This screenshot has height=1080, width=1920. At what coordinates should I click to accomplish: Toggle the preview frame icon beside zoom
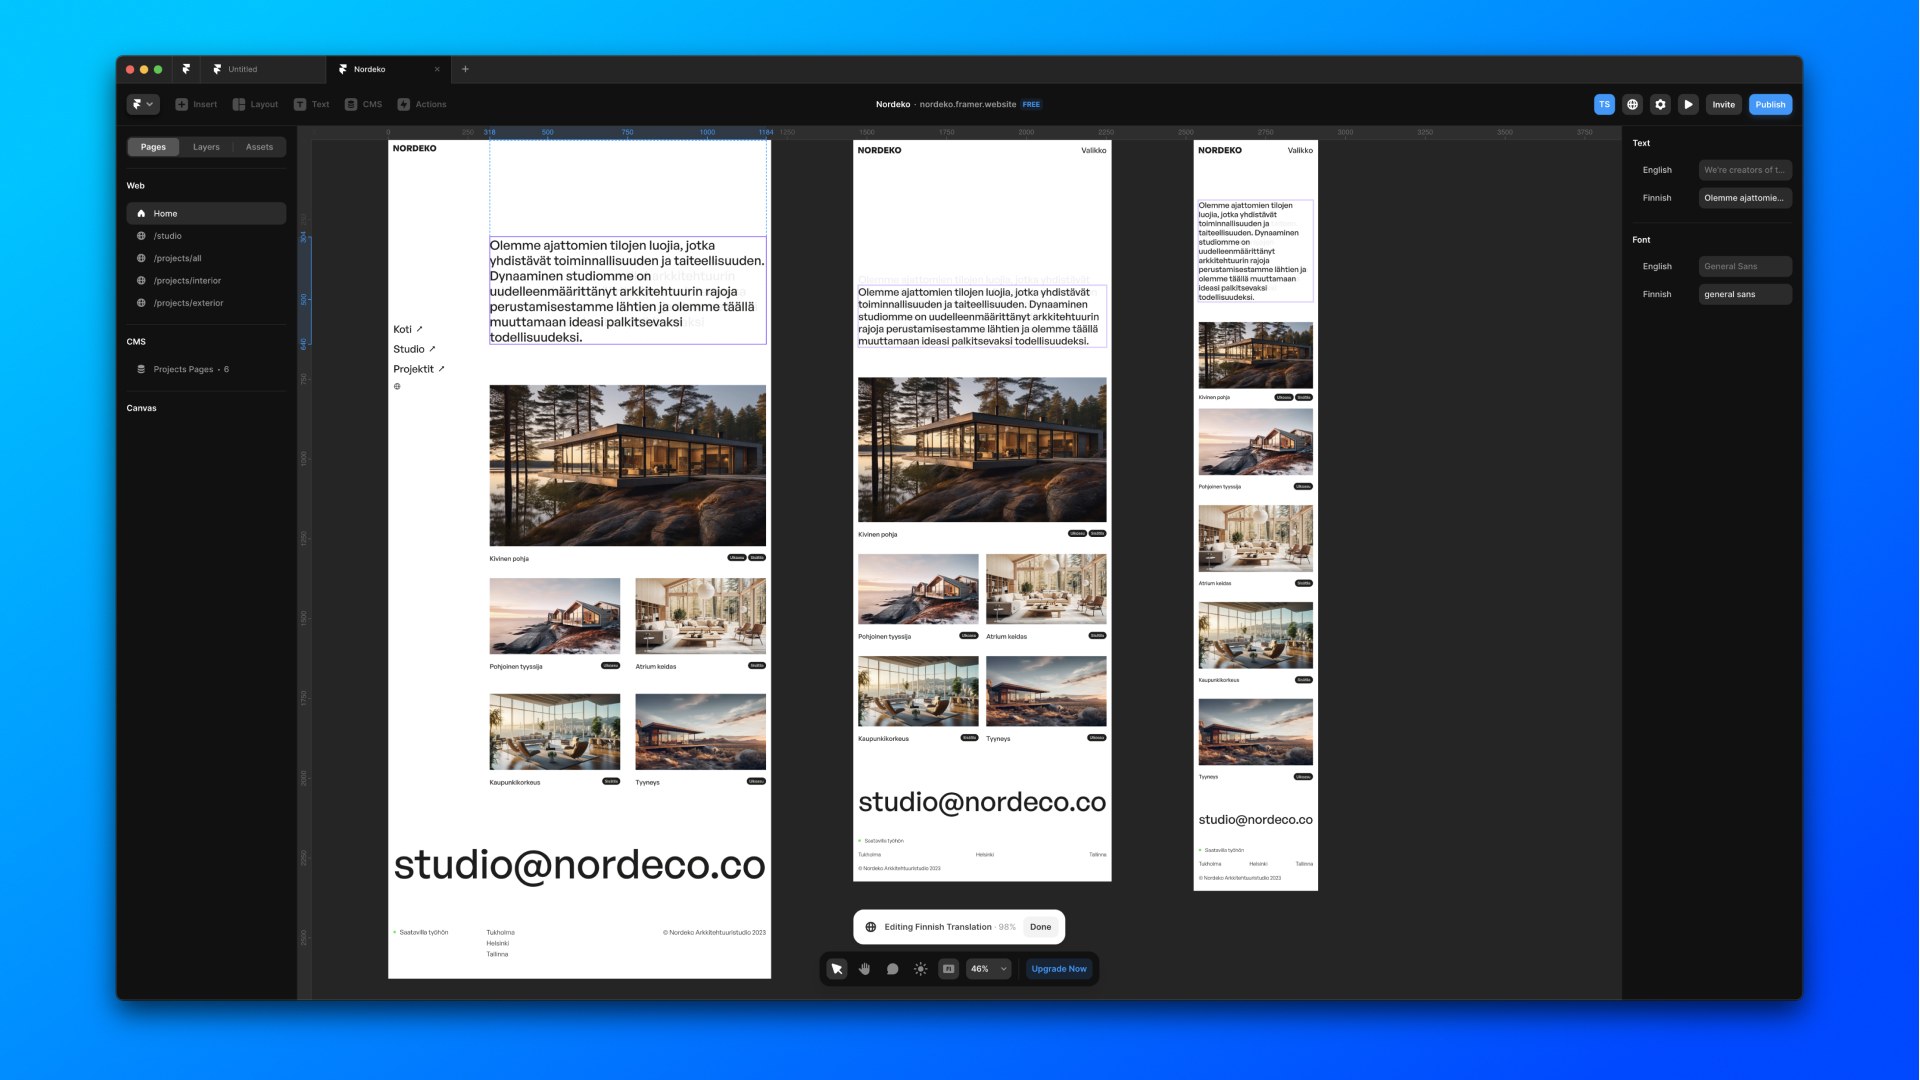pos(948,969)
